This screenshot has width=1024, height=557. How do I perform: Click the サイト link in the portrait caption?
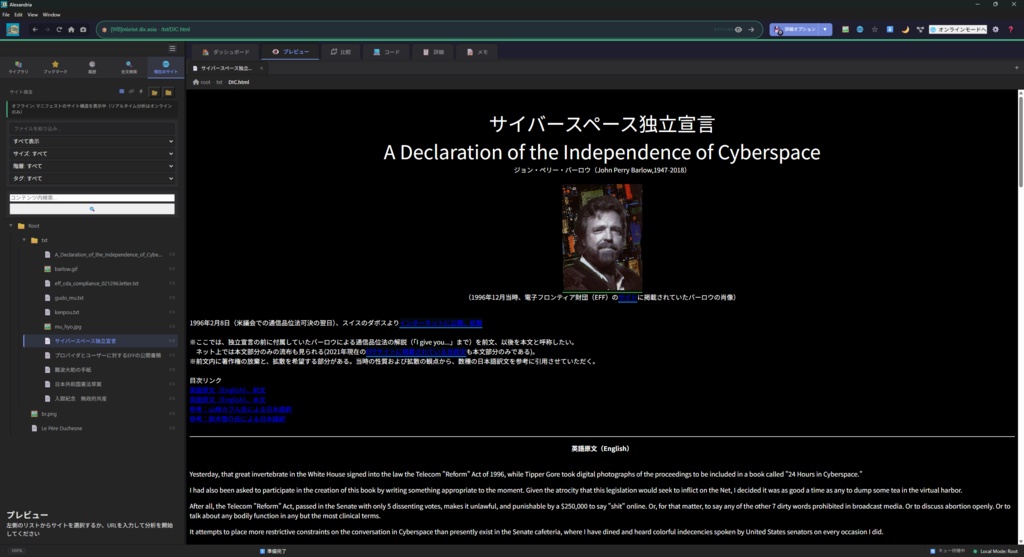(x=627, y=297)
